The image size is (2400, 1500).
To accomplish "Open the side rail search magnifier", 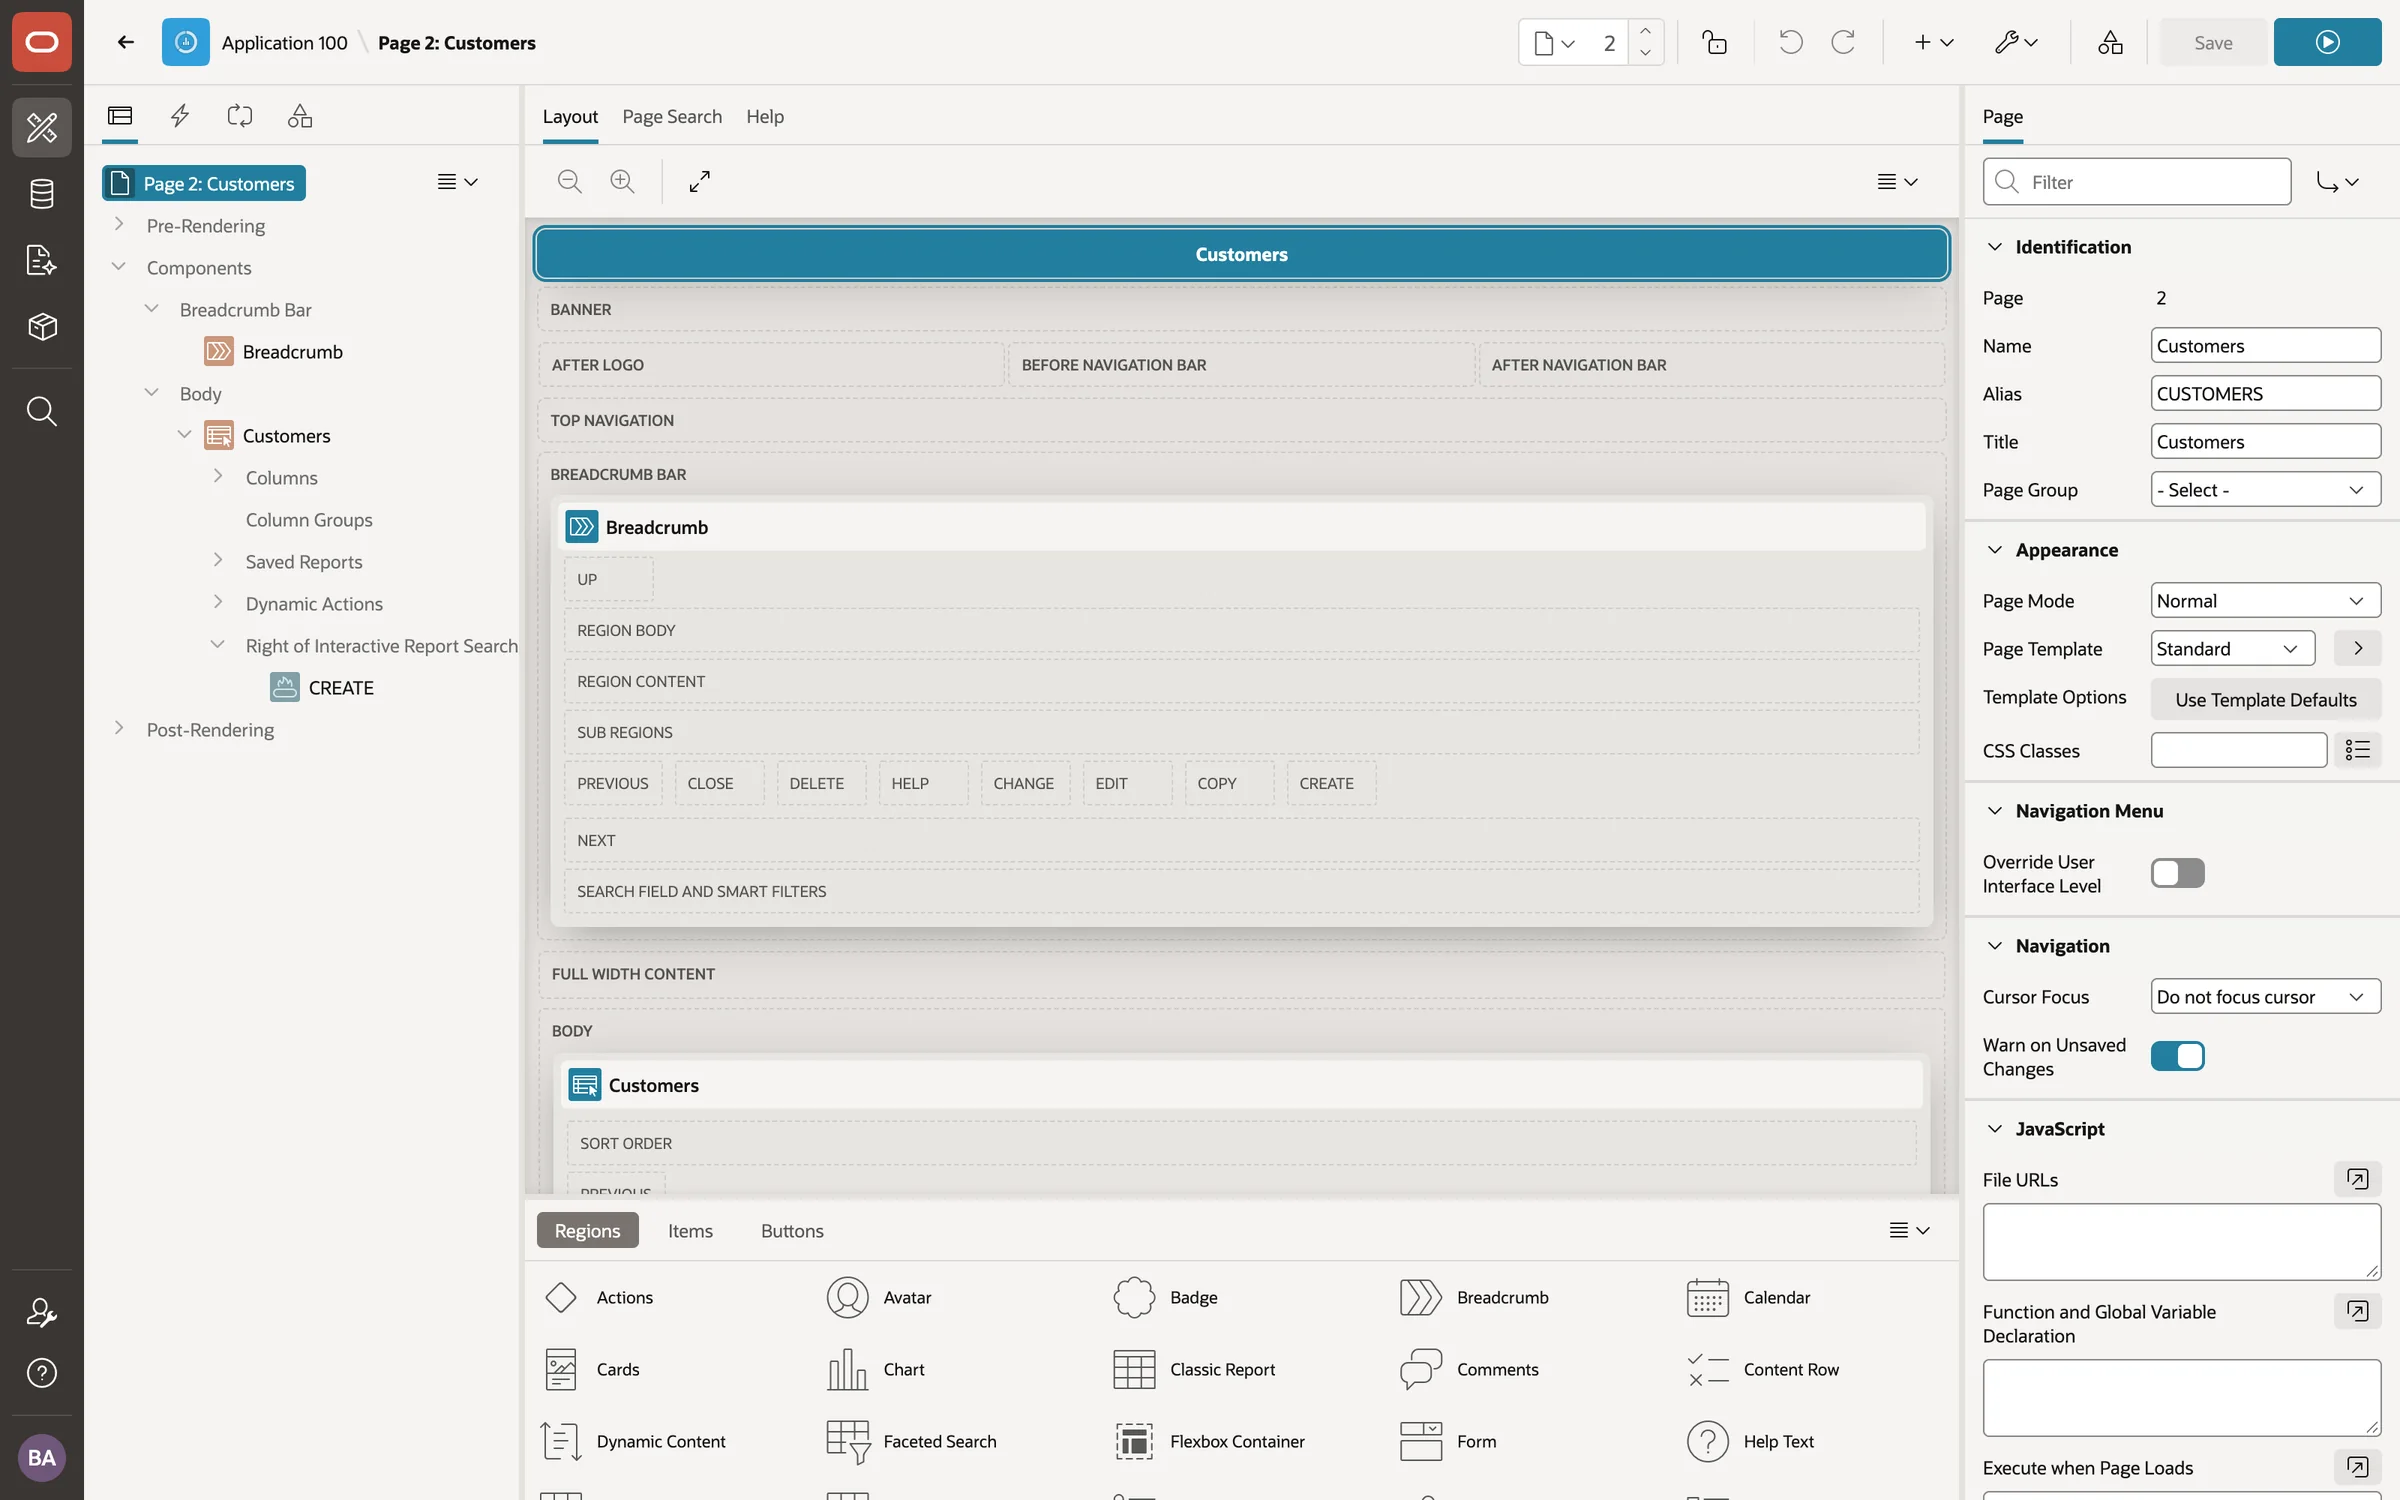I will coord(41,411).
